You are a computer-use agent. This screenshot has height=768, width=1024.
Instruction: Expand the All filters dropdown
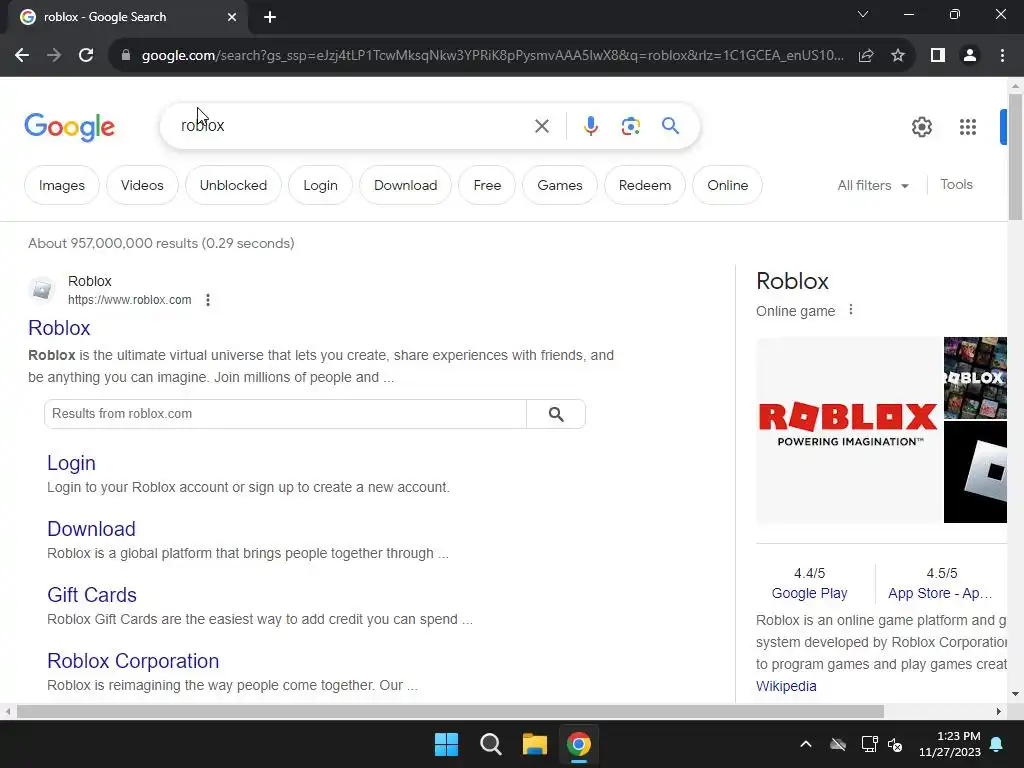pos(873,185)
